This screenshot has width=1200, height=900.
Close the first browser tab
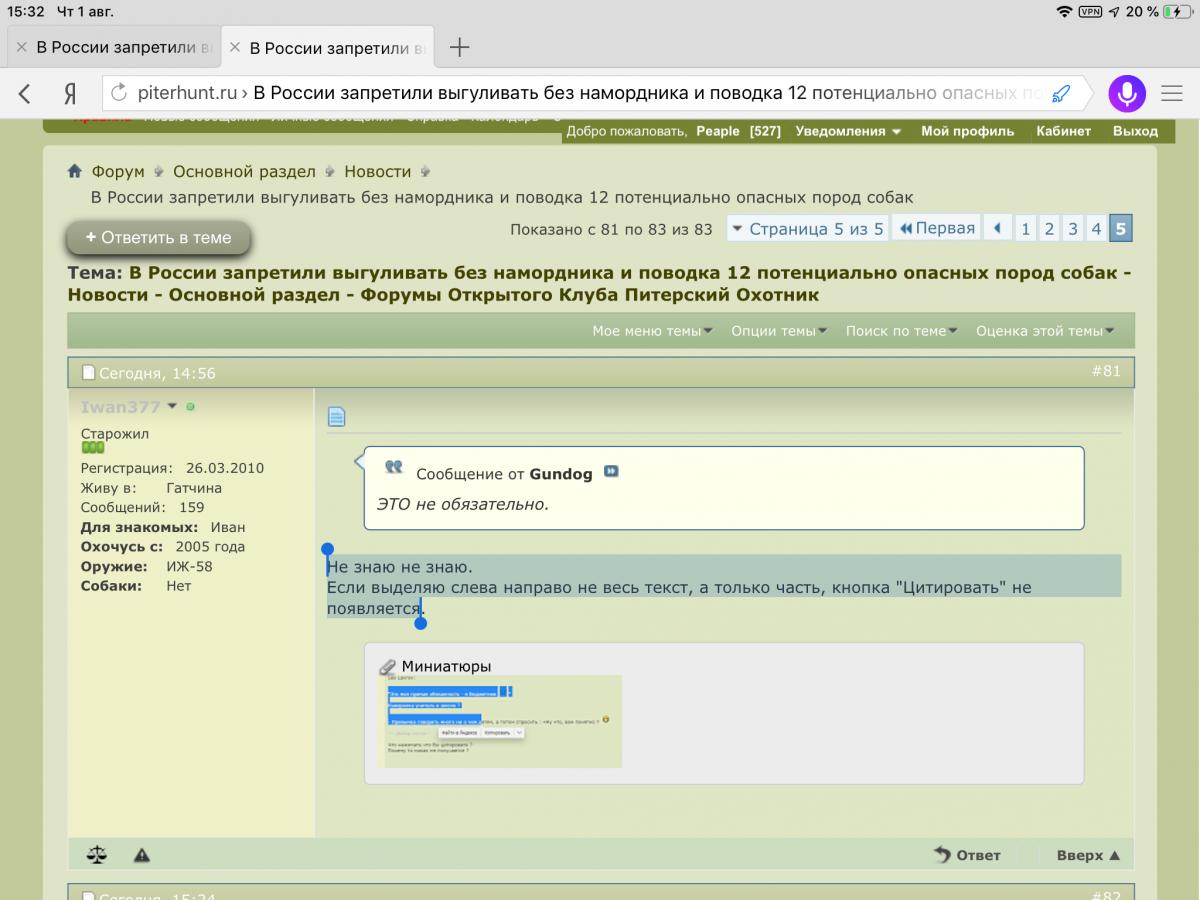point(21,47)
